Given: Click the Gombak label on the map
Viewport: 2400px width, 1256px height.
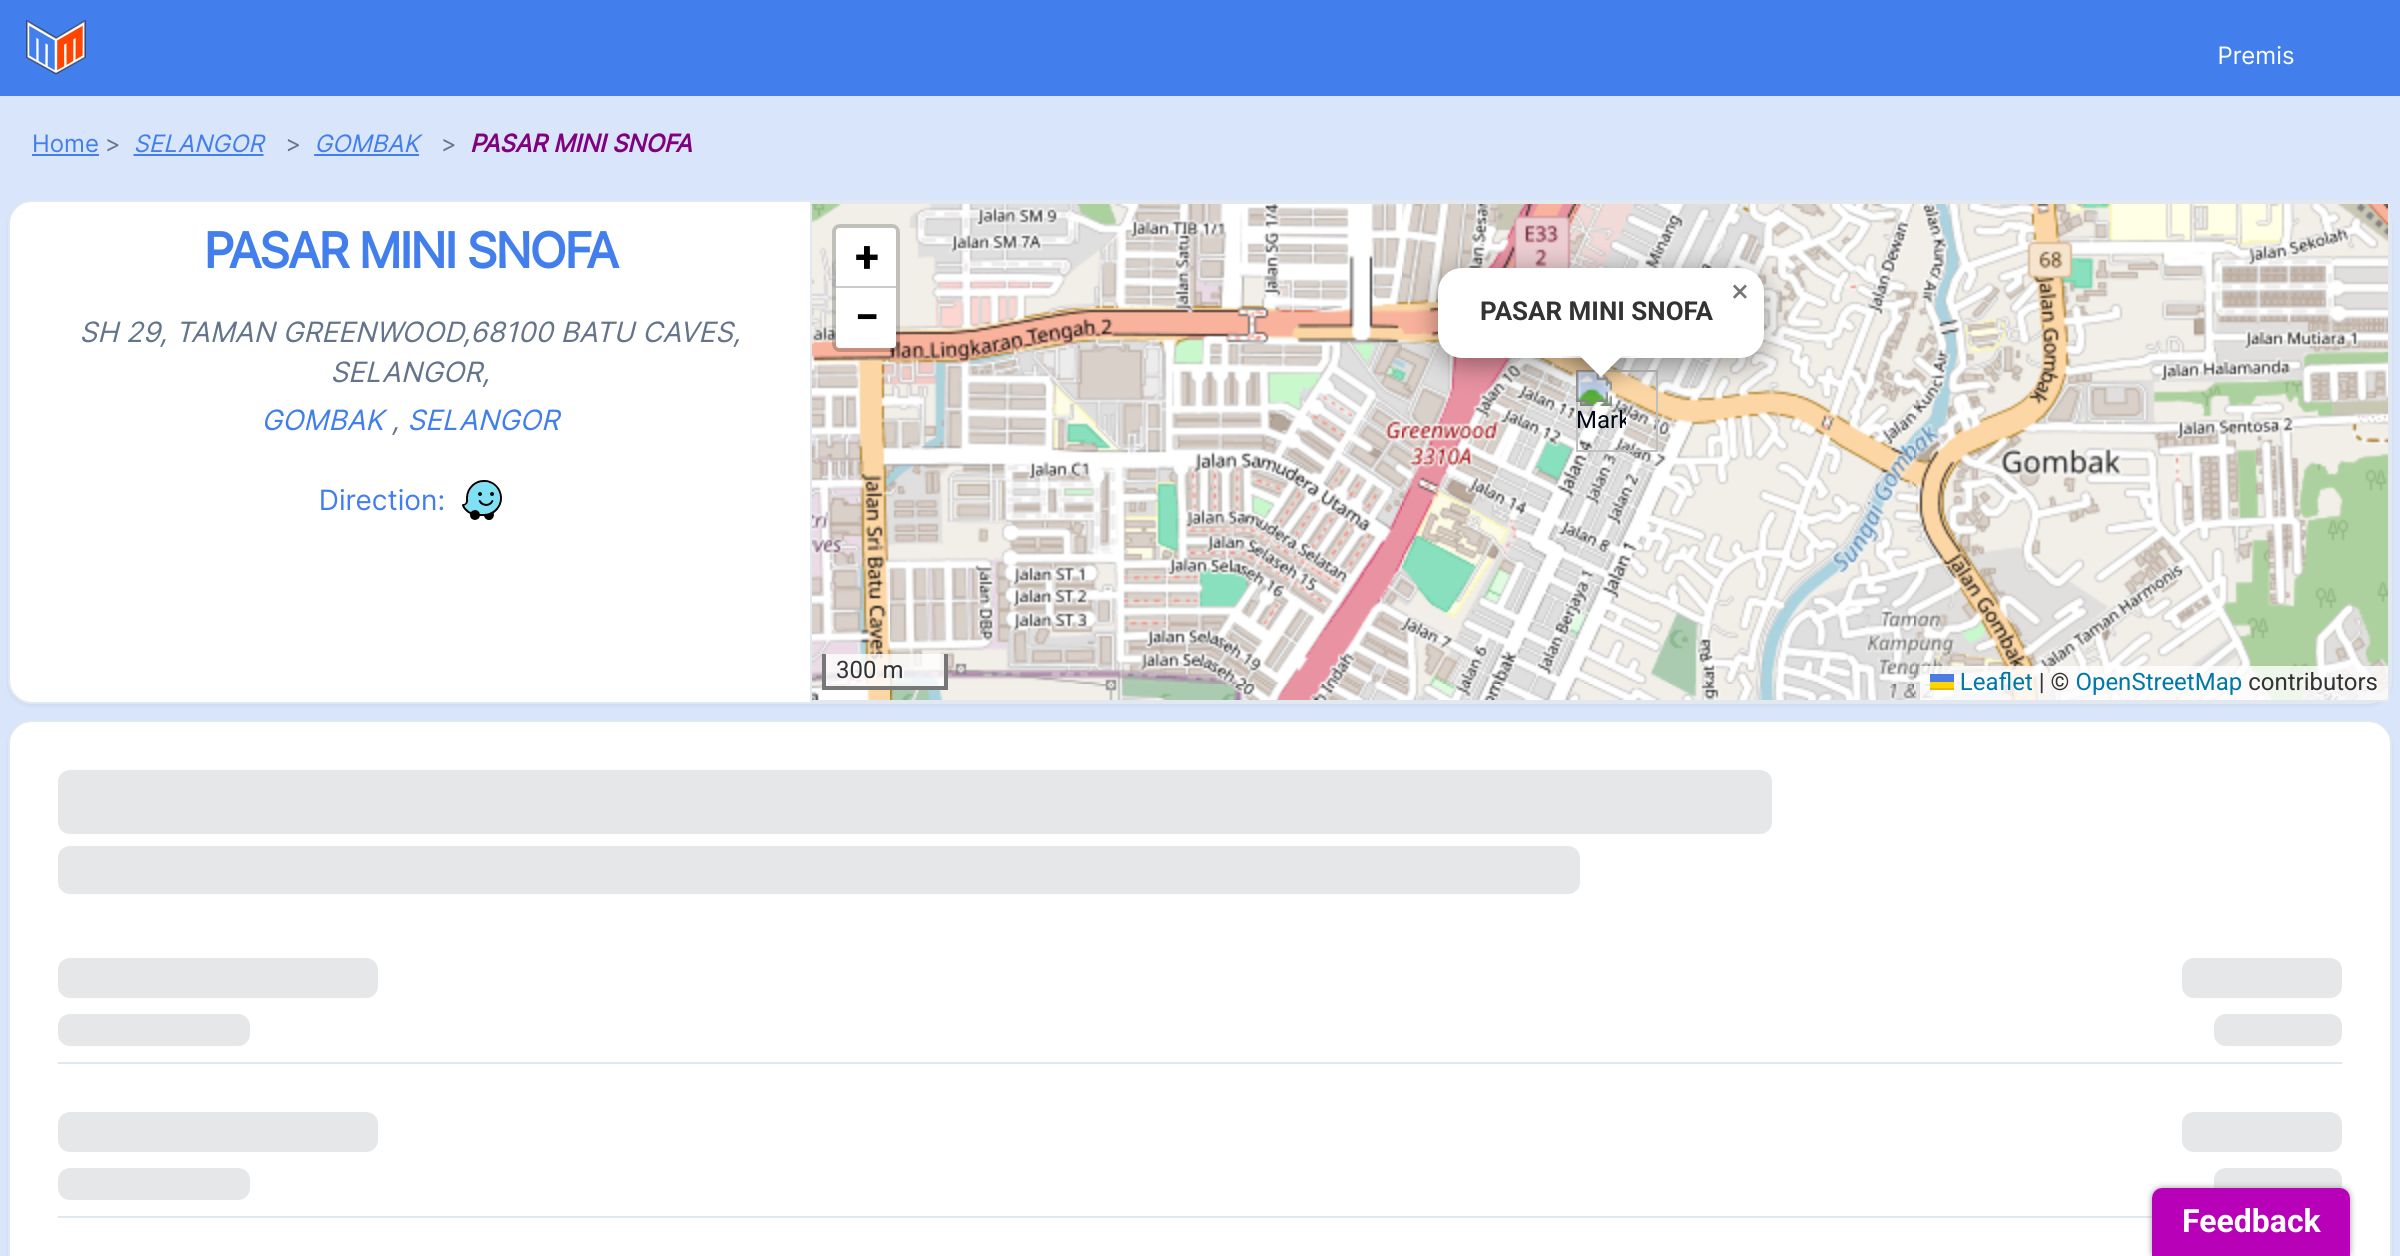Looking at the screenshot, I should click(2060, 462).
